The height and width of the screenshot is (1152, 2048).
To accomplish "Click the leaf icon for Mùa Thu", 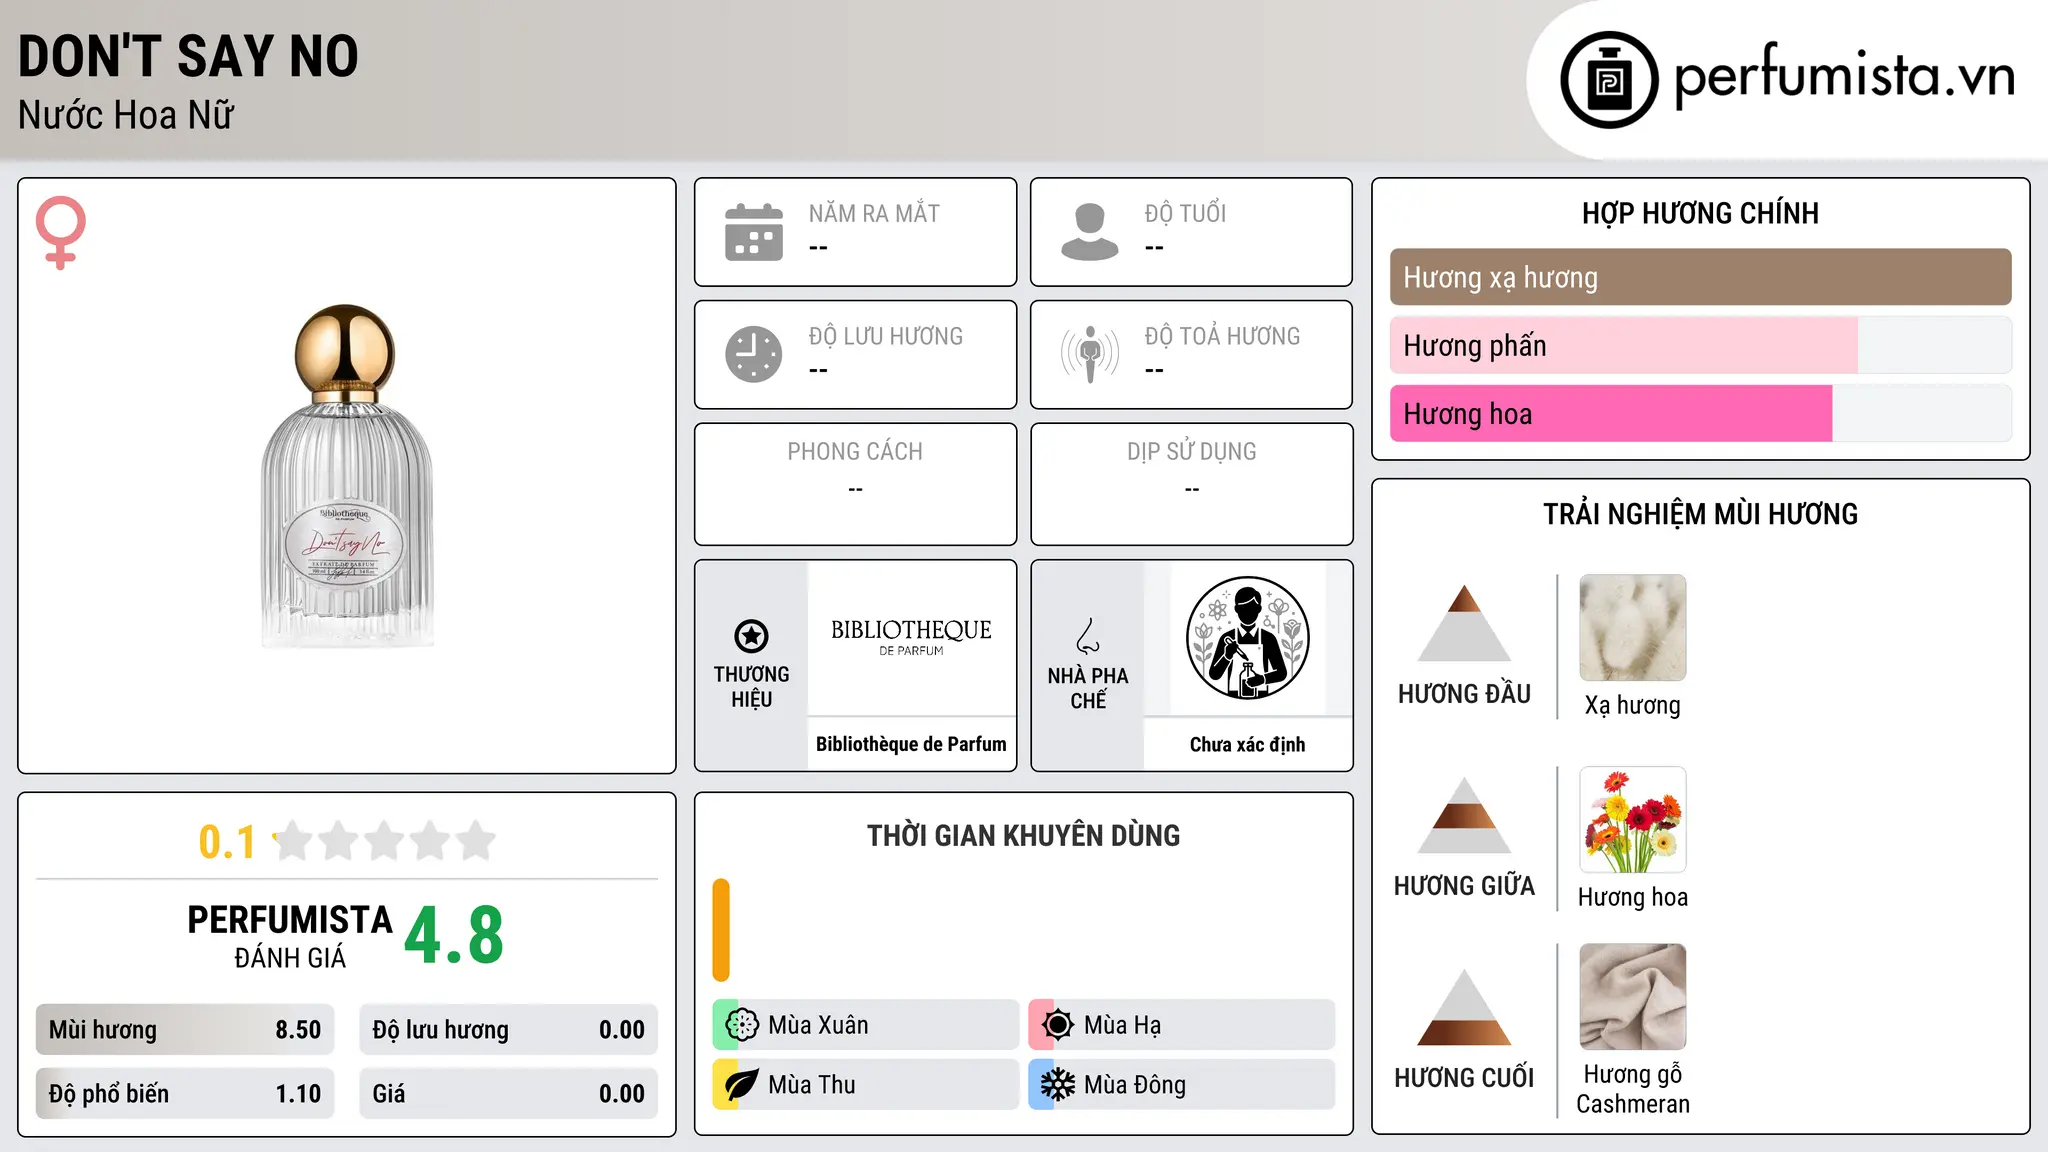I will (x=742, y=1085).
